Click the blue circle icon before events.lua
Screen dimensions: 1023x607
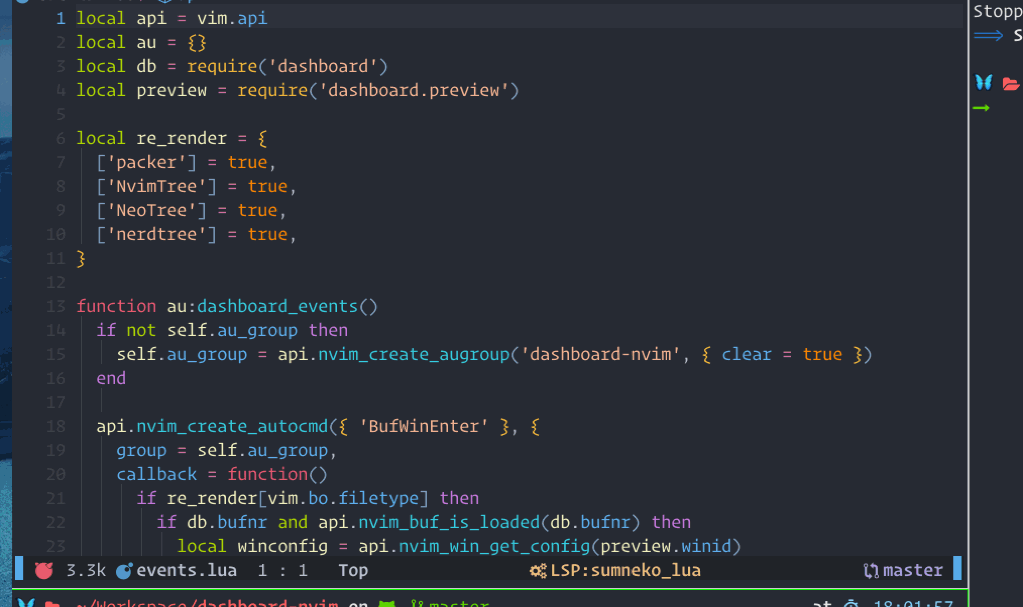122,570
